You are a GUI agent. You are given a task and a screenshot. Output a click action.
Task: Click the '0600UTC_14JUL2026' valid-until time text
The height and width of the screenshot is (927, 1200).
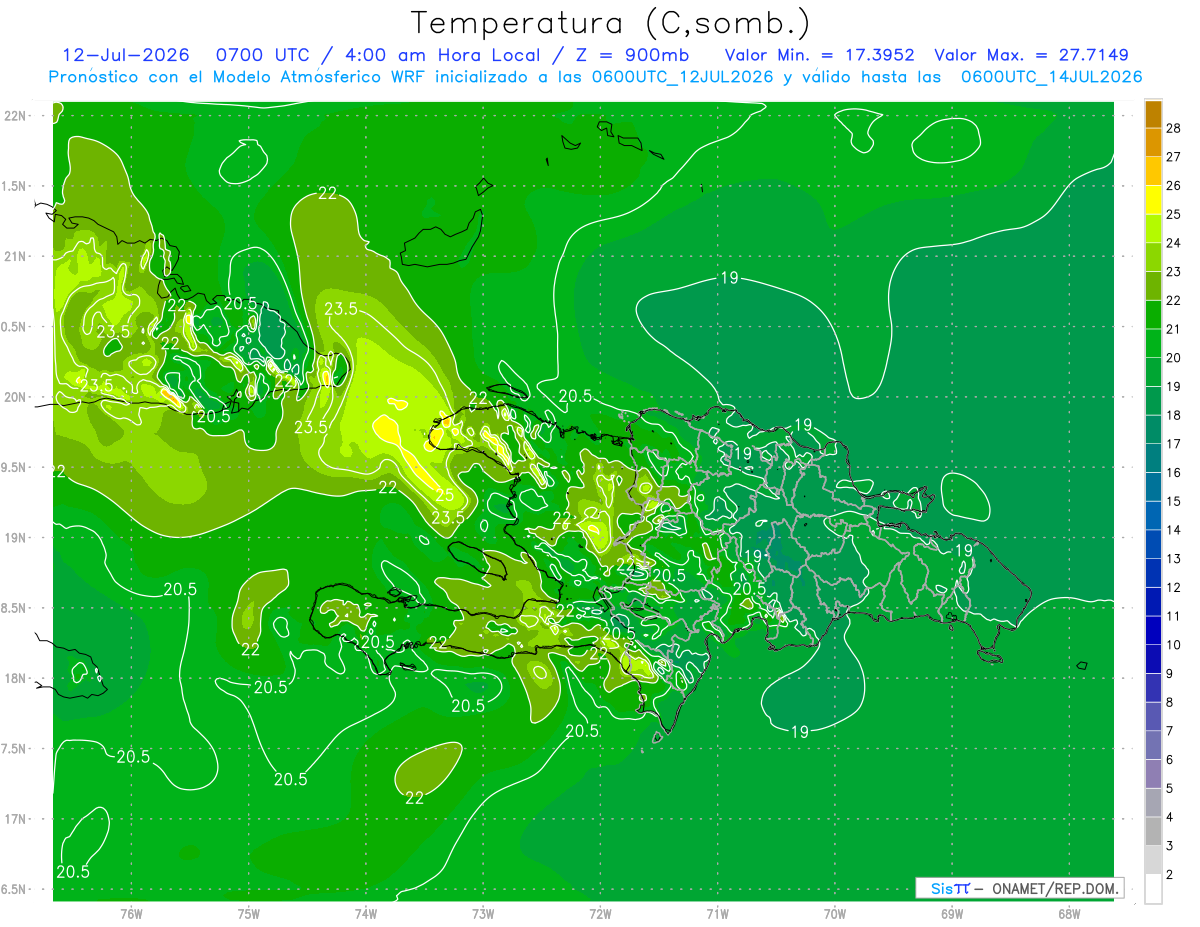tap(1050, 77)
